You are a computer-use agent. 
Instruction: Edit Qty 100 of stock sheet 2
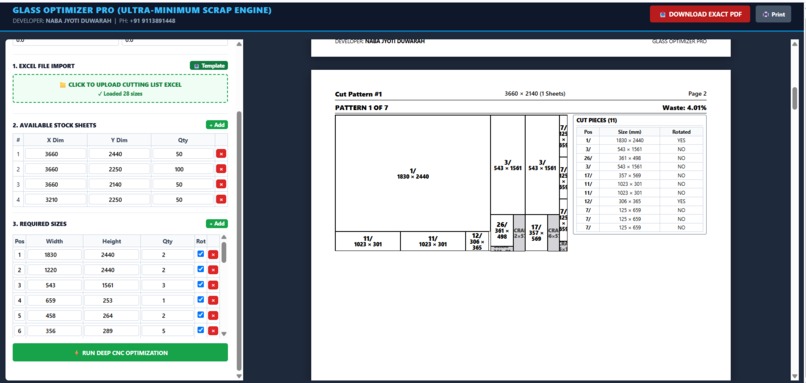[183, 169]
